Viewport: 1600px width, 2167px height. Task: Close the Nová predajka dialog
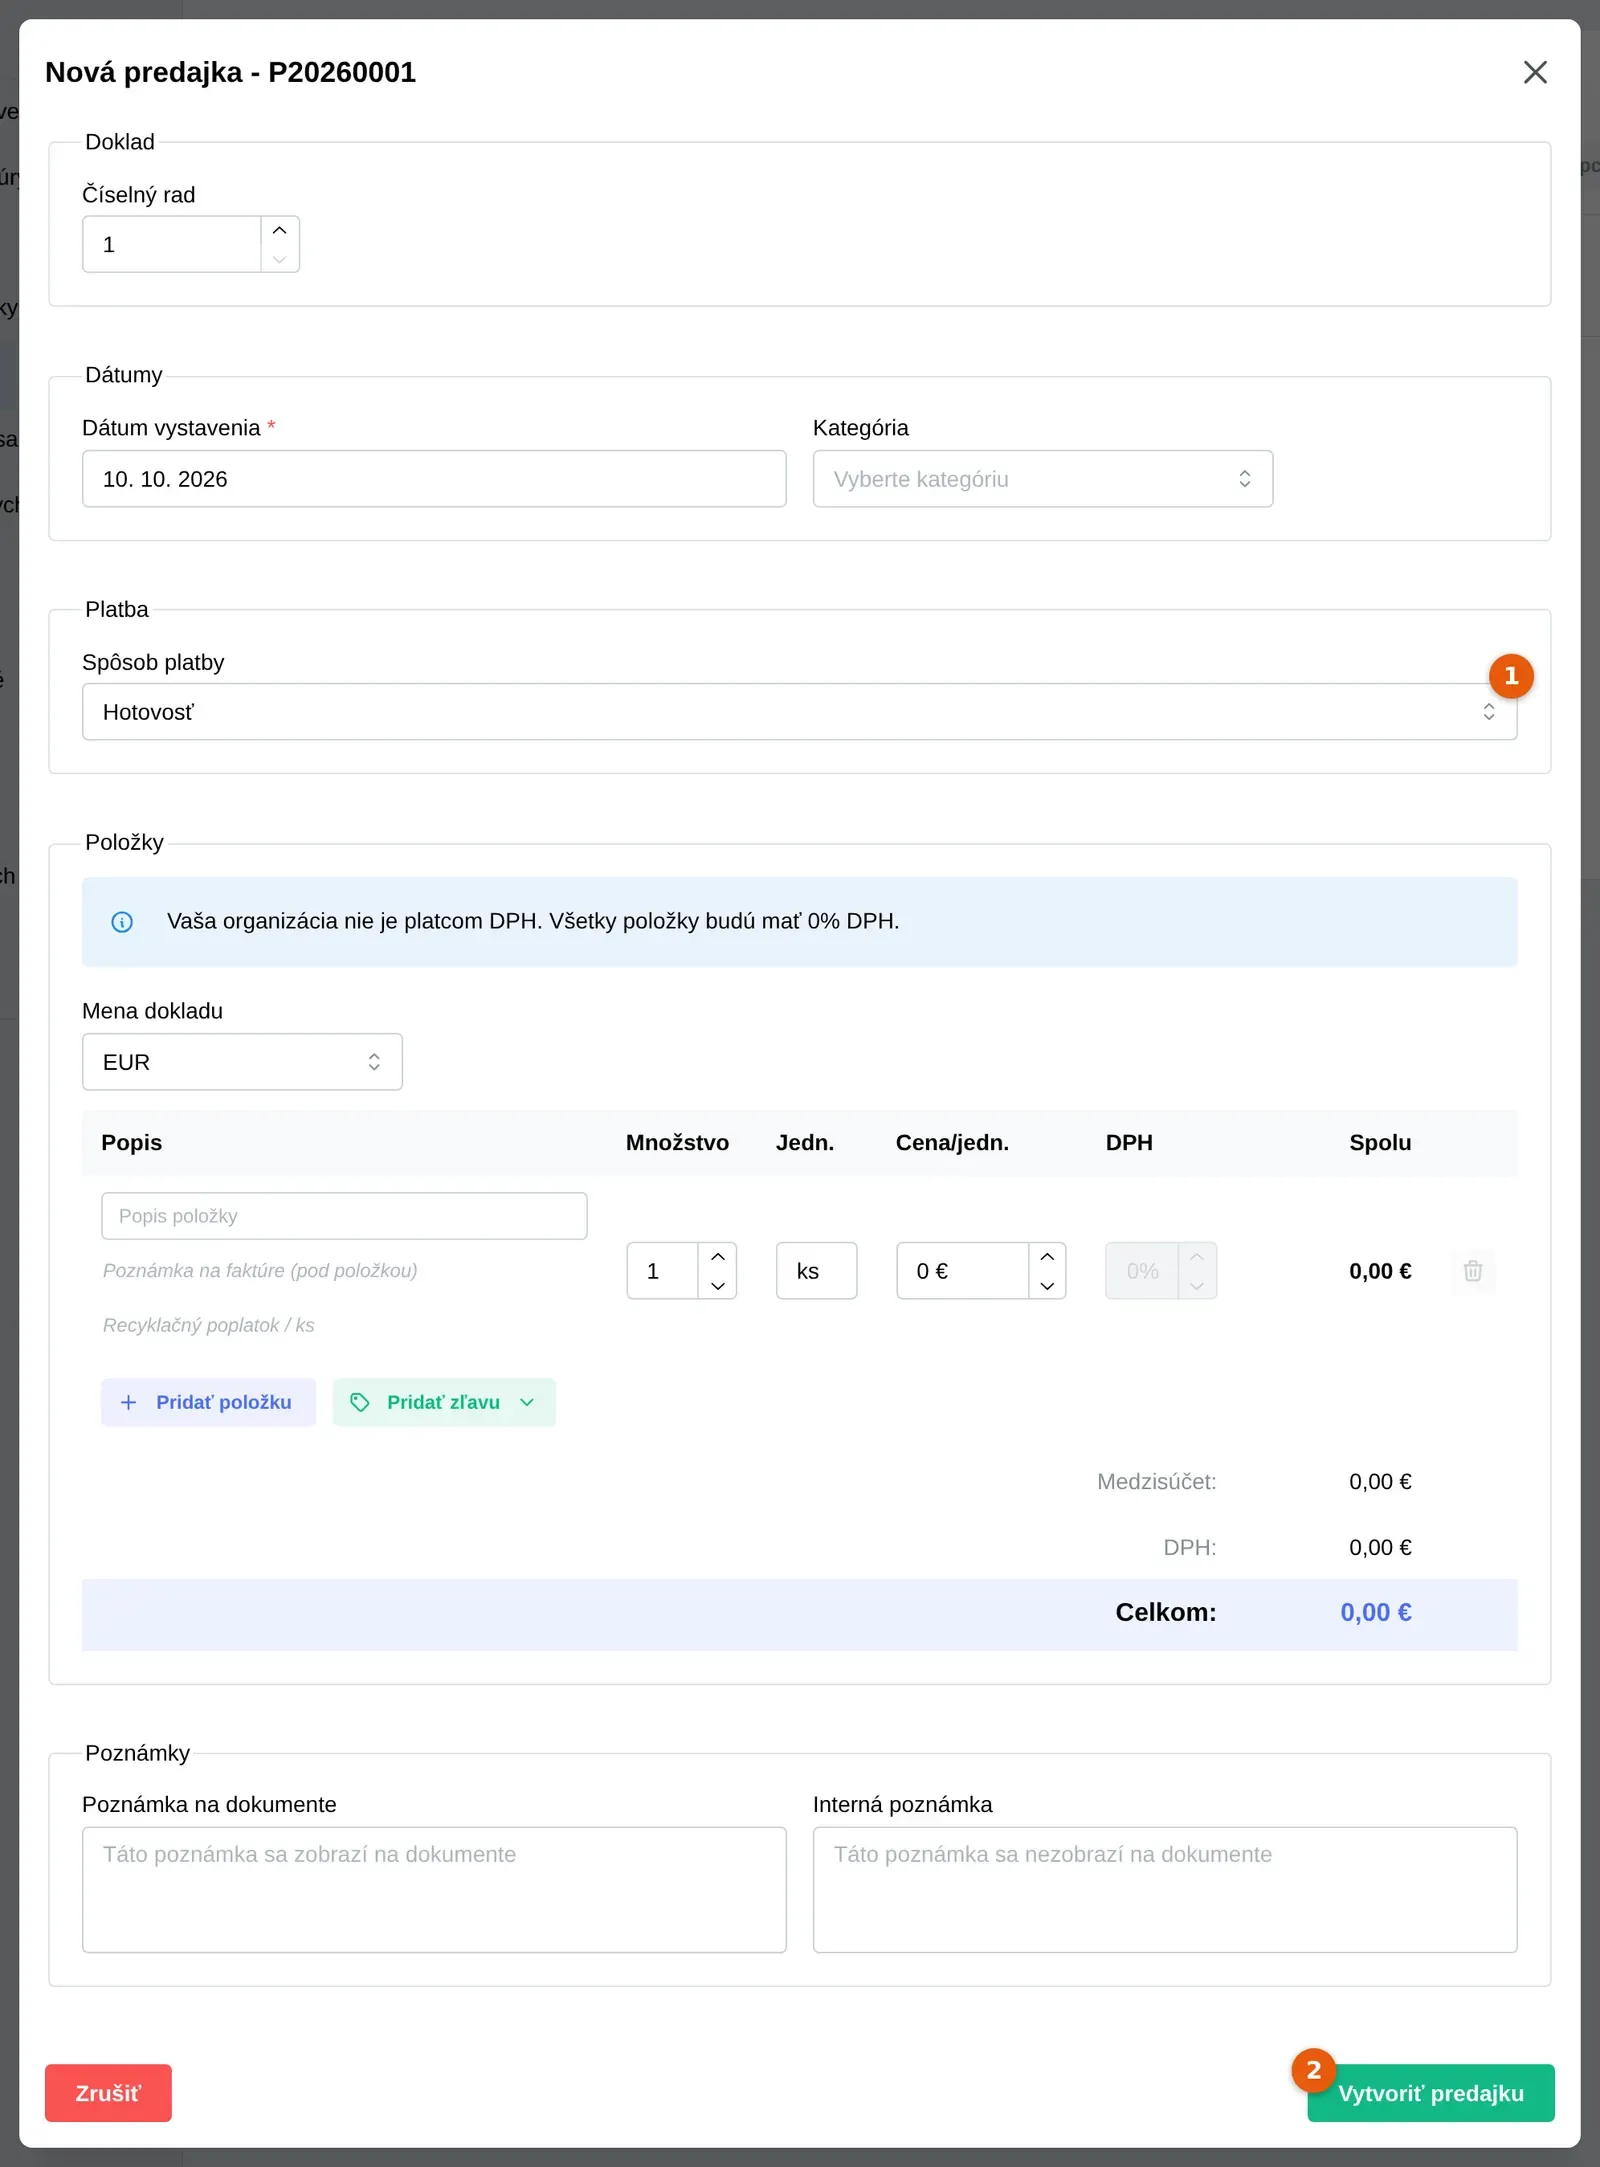tap(1535, 72)
